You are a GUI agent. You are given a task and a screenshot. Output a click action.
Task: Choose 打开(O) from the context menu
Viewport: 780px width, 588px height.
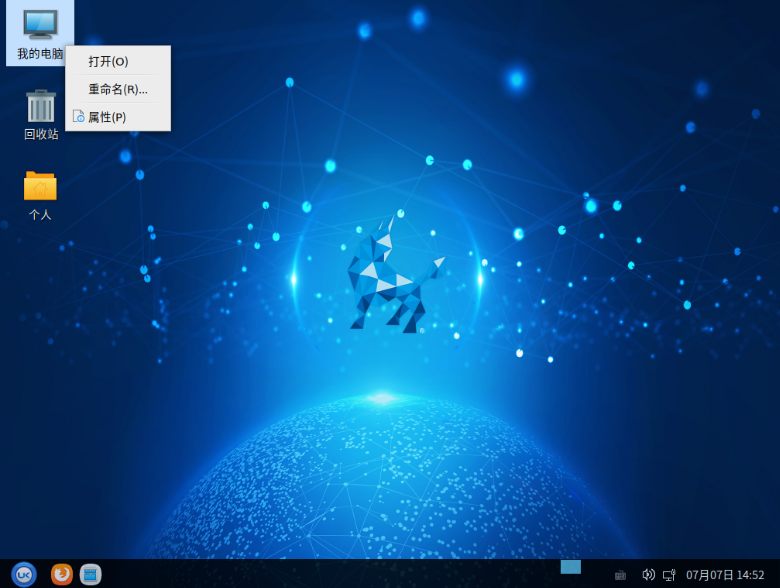(x=118, y=61)
